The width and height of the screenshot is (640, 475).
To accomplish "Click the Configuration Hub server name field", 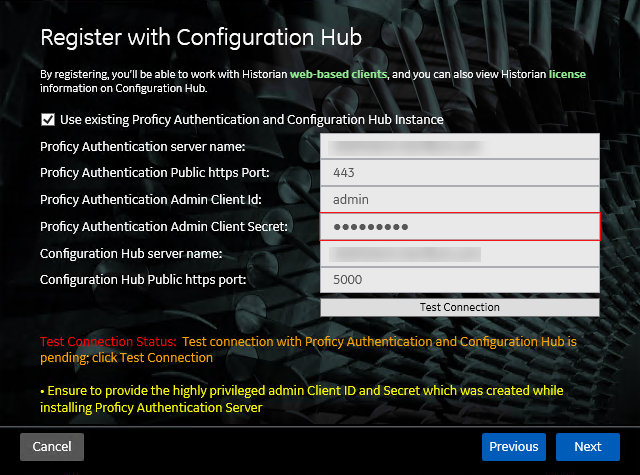I will click(460, 253).
